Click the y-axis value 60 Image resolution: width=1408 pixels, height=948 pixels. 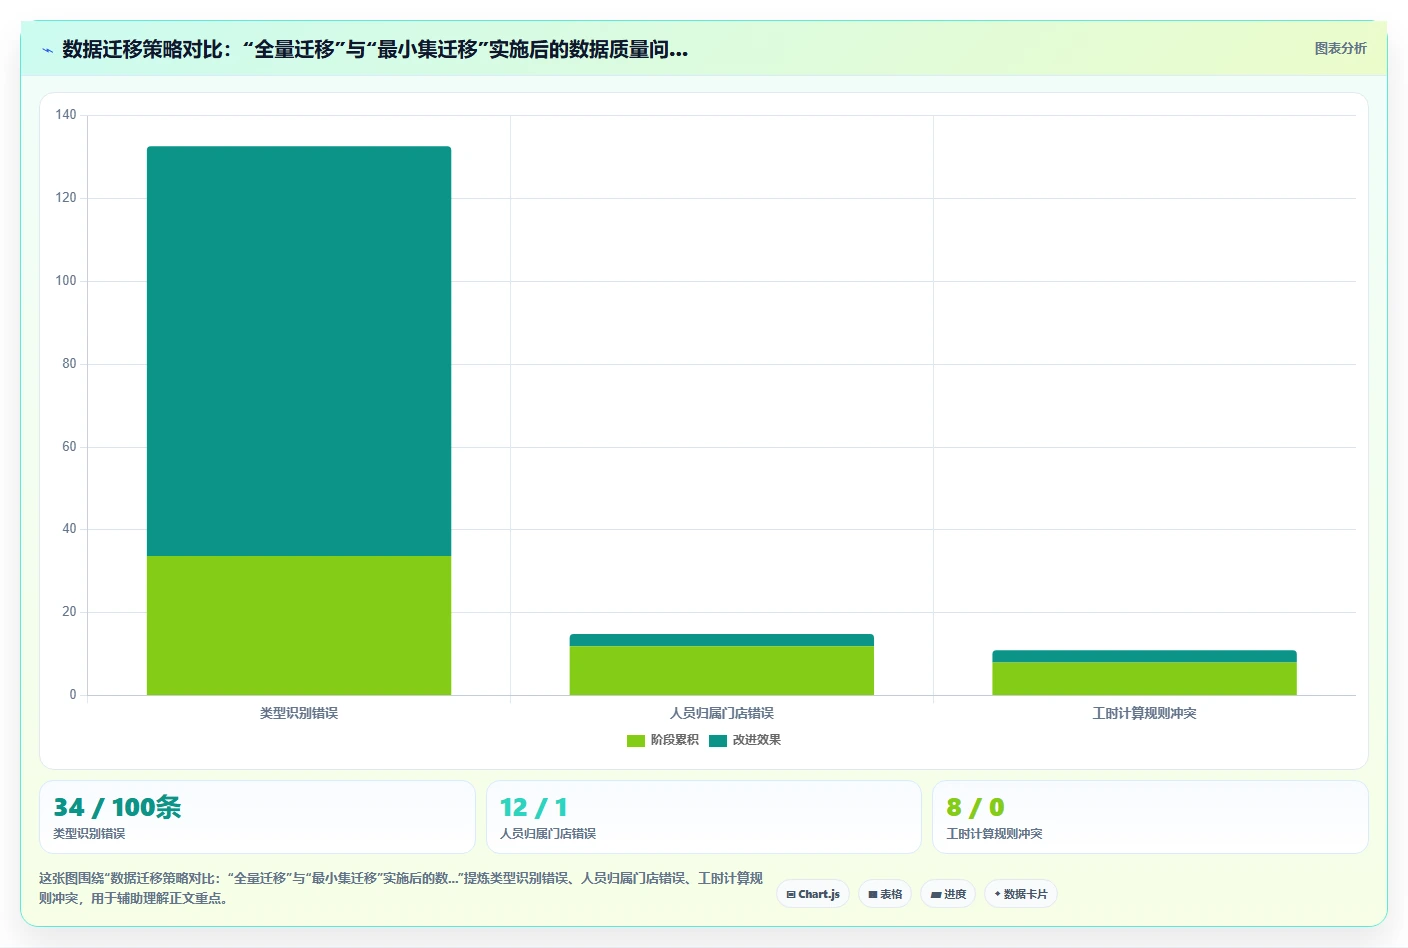click(x=69, y=447)
